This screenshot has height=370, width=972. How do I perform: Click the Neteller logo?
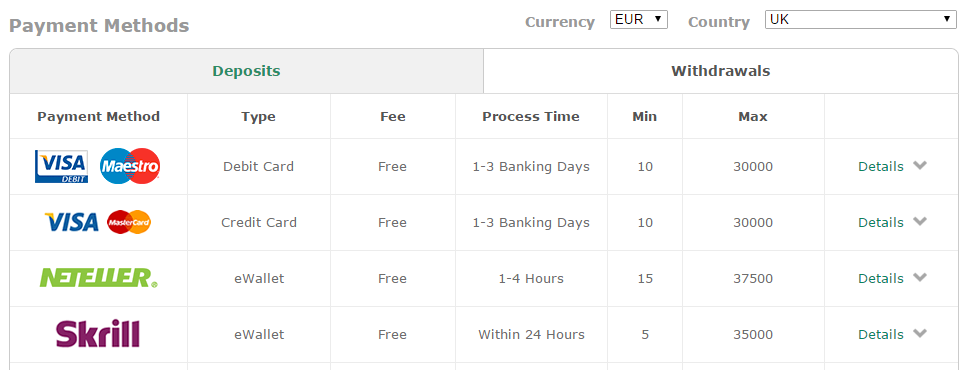pyautogui.click(x=99, y=278)
